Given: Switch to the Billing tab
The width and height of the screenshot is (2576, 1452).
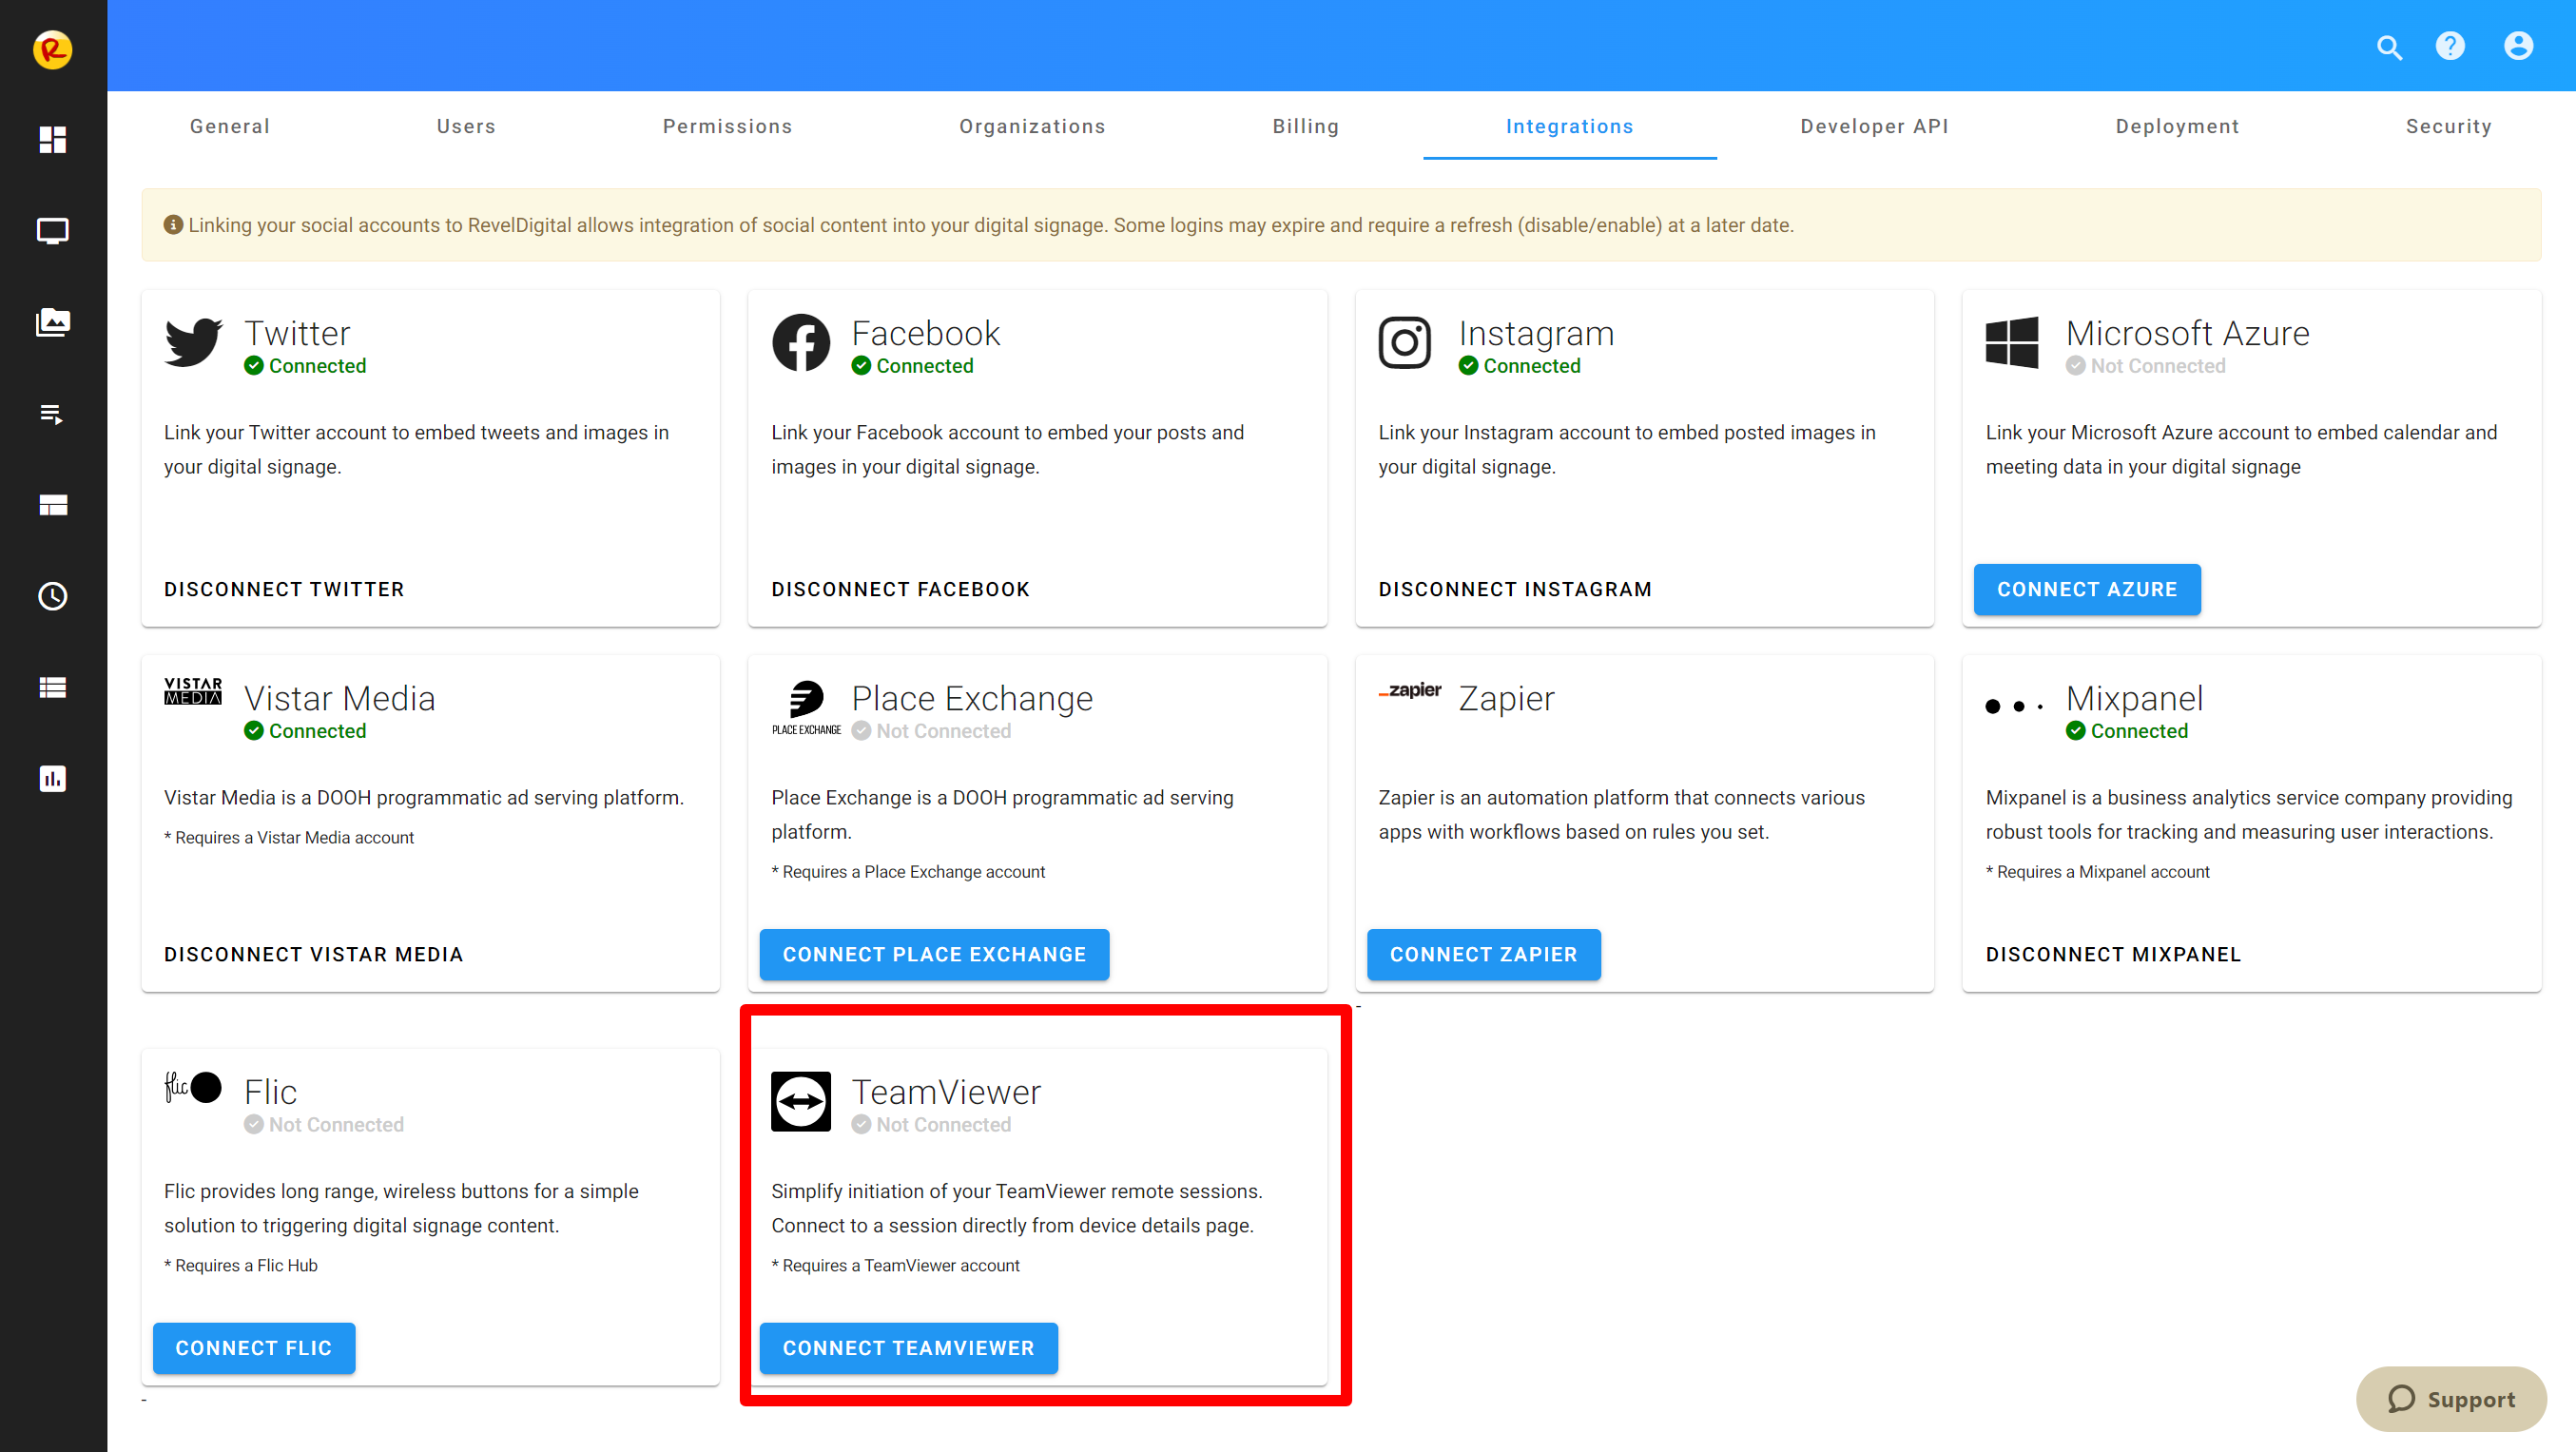Looking at the screenshot, I should tap(1305, 126).
